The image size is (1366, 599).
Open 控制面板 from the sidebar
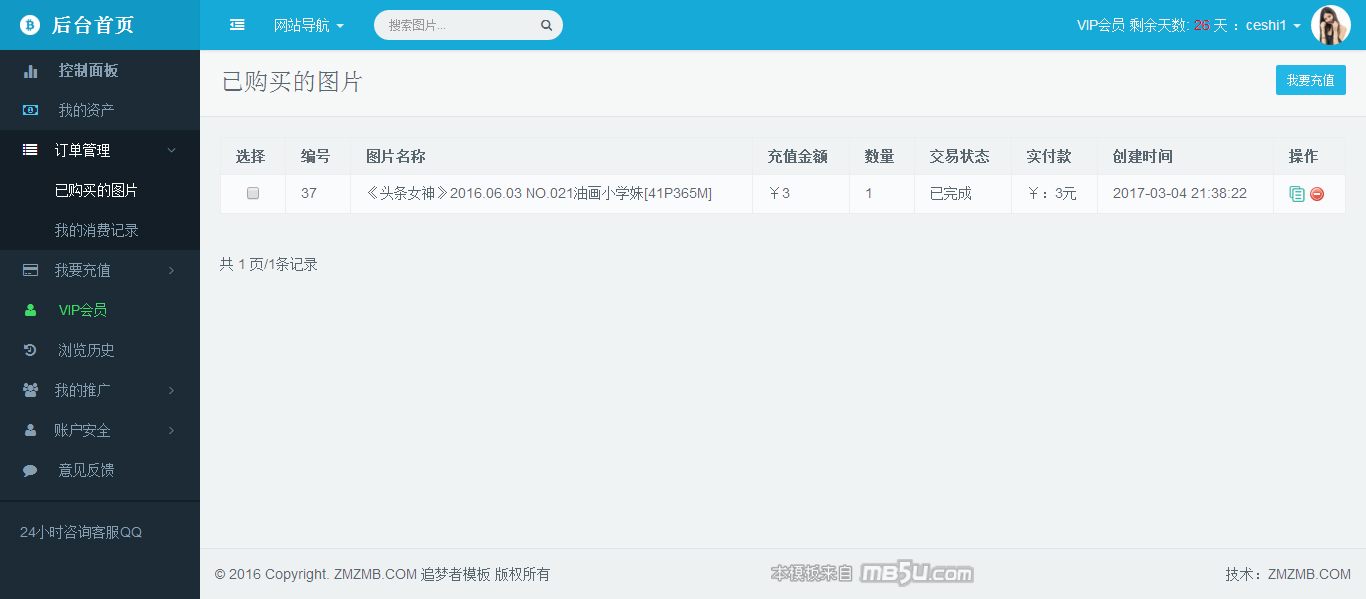point(88,70)
